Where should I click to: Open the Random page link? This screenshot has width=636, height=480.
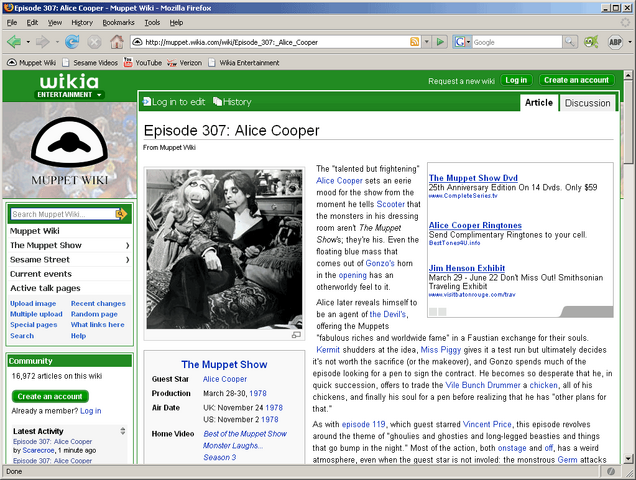[94, 314]
